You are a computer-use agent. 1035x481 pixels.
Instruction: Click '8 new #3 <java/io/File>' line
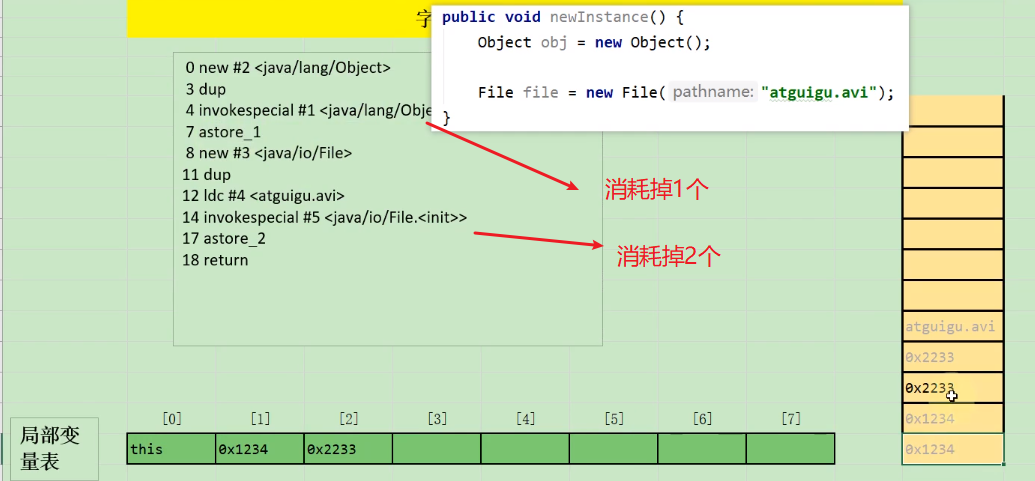pyautogui.click(x=269, y=153)
